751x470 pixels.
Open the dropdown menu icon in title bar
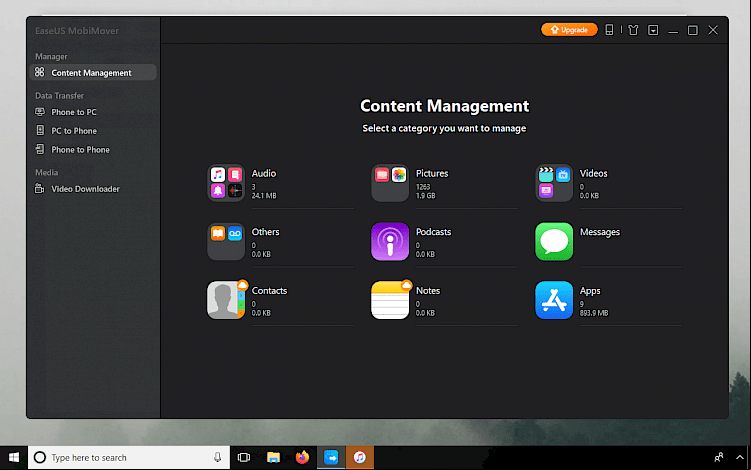point(653,30)
